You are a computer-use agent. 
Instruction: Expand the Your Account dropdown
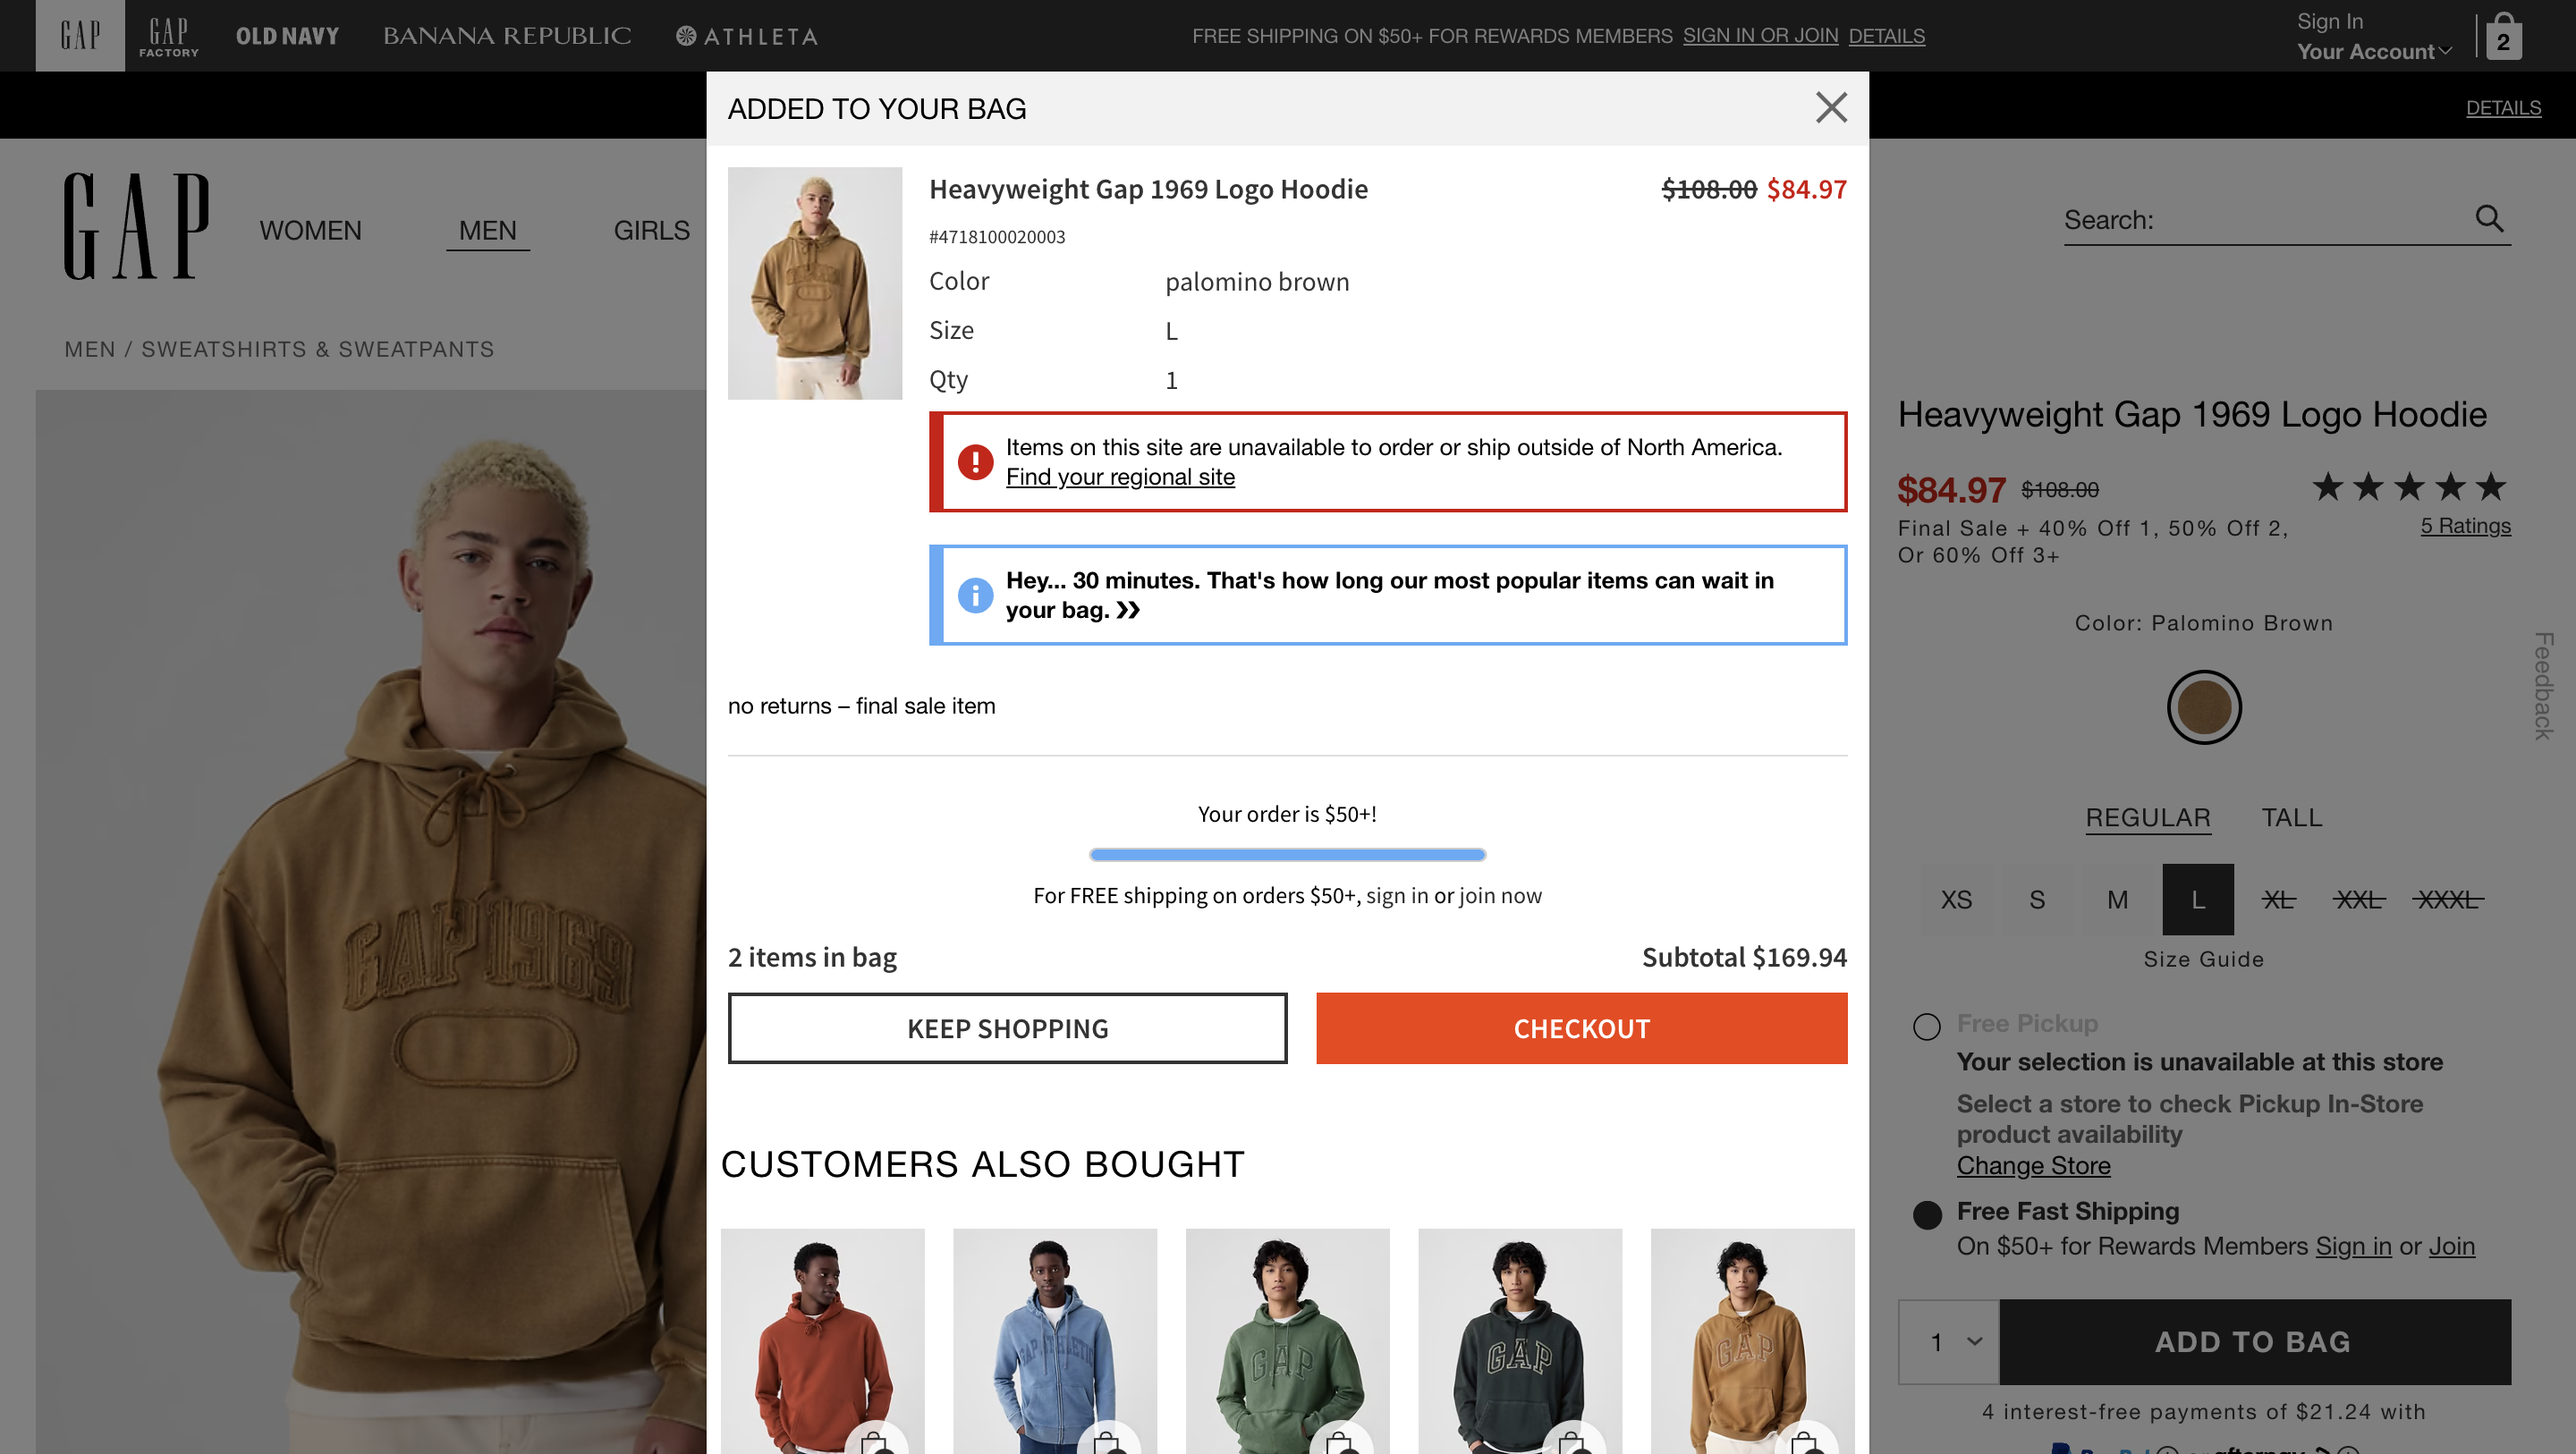click(2373, 51)
